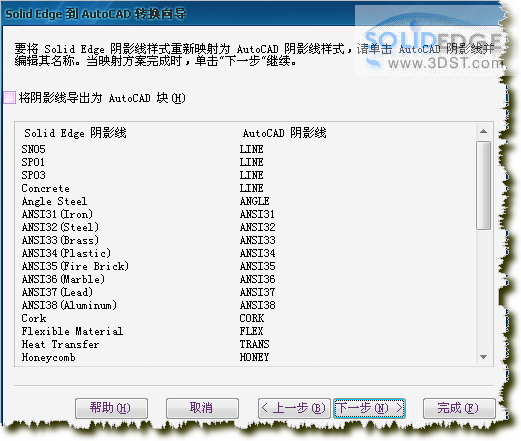Screen dimensions: 521x441
Task: Edit AutoCAD hatch LINE for SP03
Action: tap(252, 175)
